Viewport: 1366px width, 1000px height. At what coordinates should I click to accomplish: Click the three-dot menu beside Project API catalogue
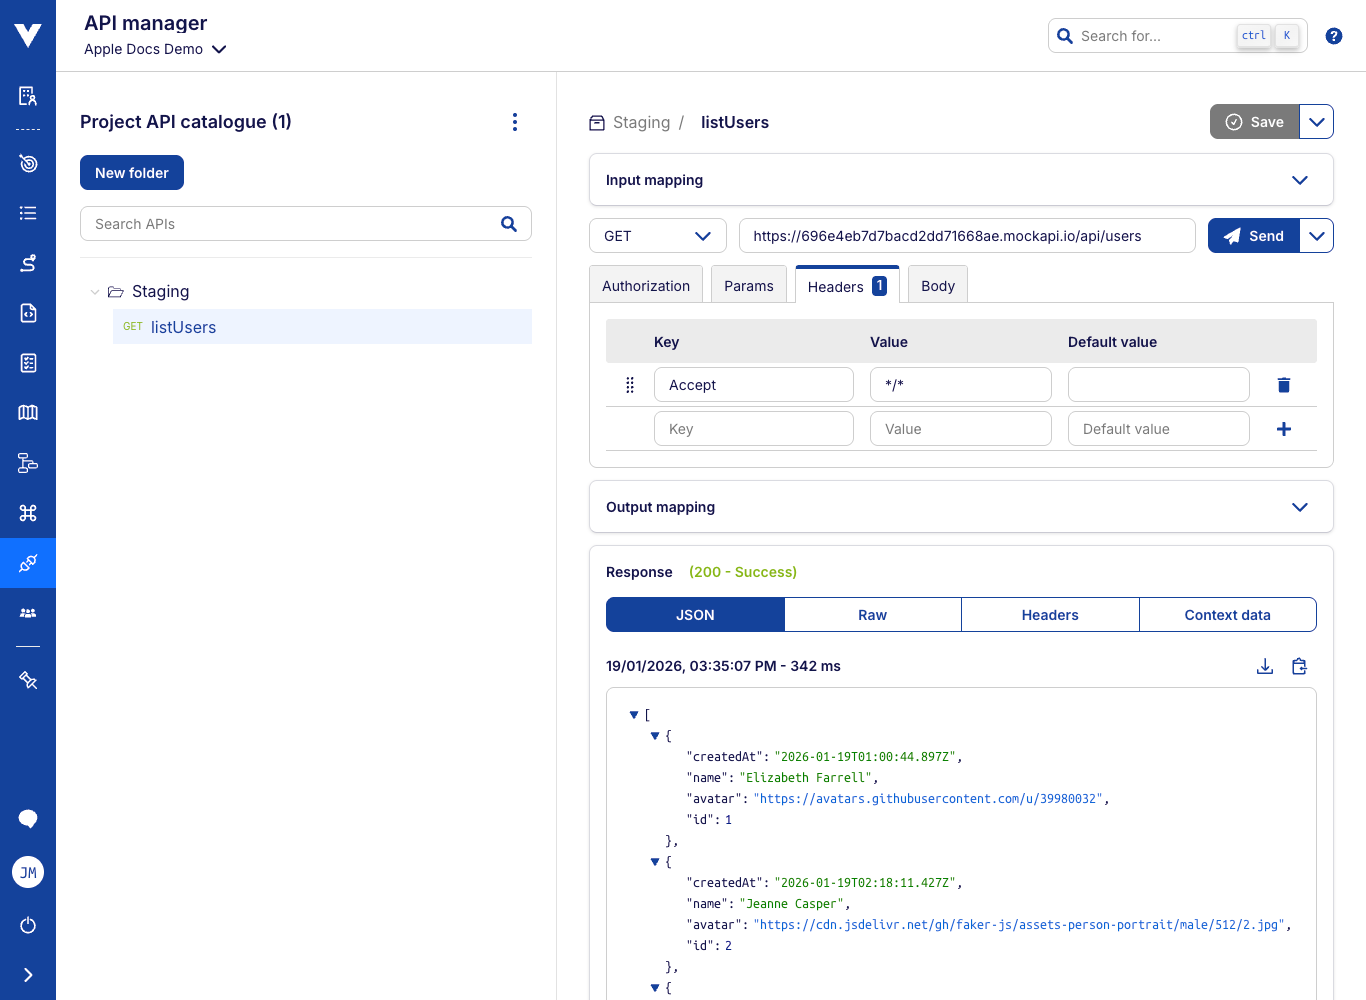515,121
